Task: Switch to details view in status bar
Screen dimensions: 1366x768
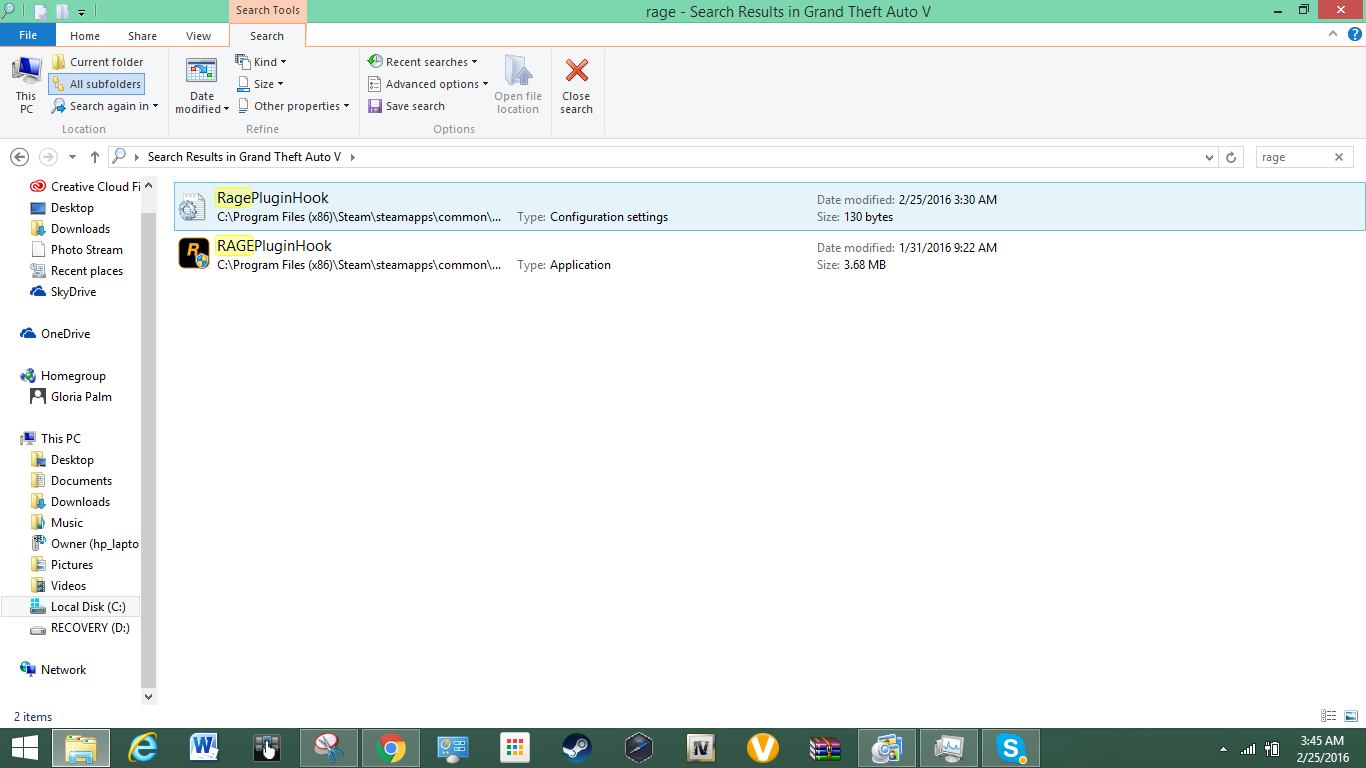Action: pyautogui.click(x=1329, y=716)
